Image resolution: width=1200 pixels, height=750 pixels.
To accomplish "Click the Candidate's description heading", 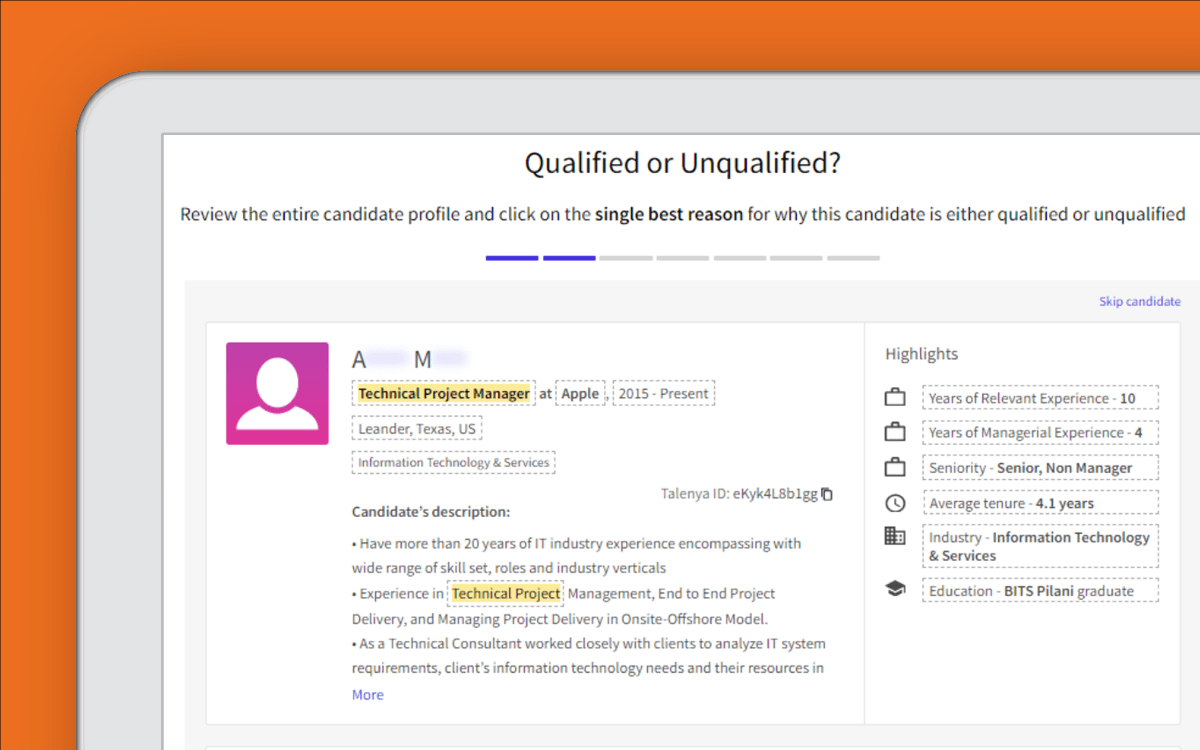I will coord(431,511).
